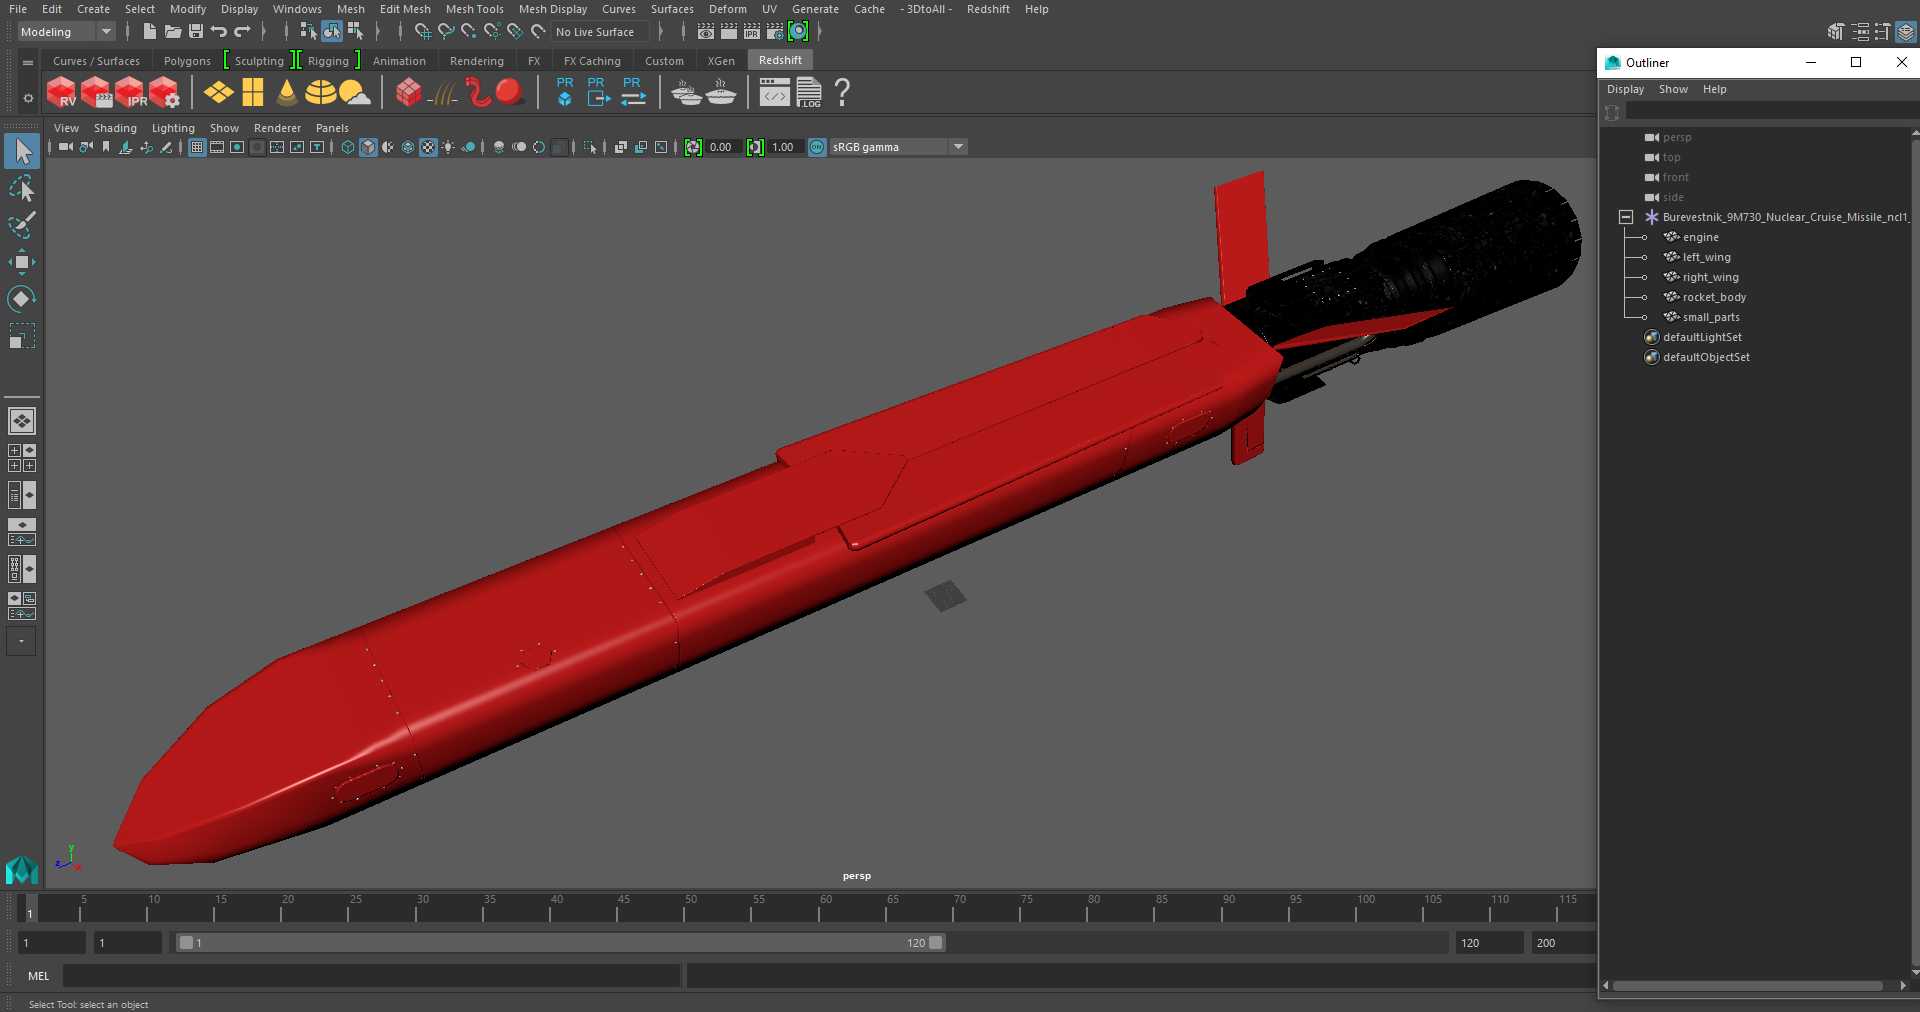Open shelf tab selector menu icon
The image size is (1920, 1012).
[28, 62]
